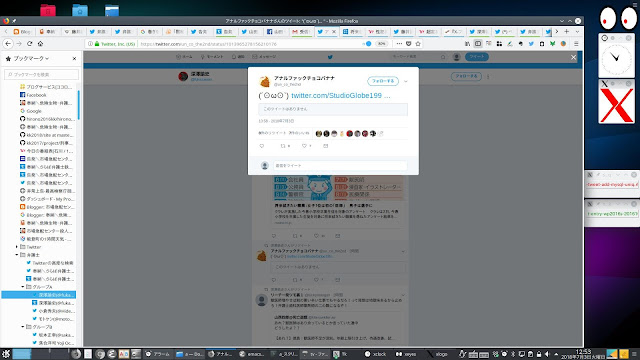Click the taskbar clock showing 12:53
This screenshot has height=360, width=640.
(583, 354)
